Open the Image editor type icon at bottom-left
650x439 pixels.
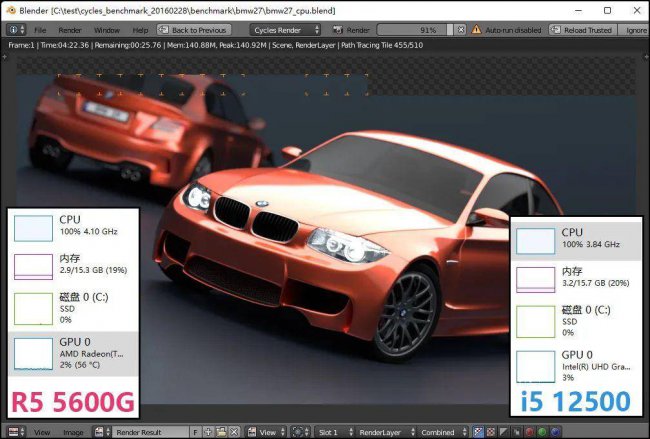coord(16,432)
